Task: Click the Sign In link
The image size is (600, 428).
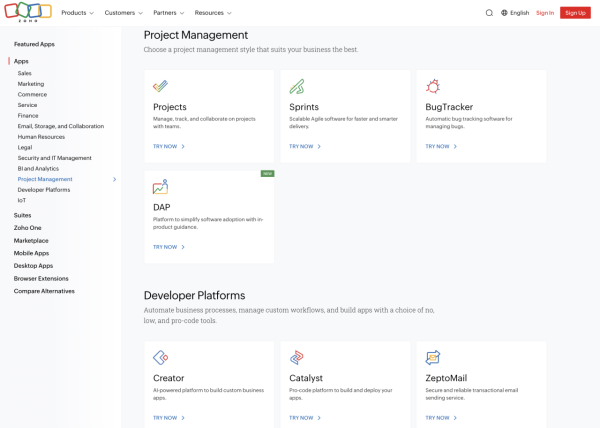Action: click(545, 13)
